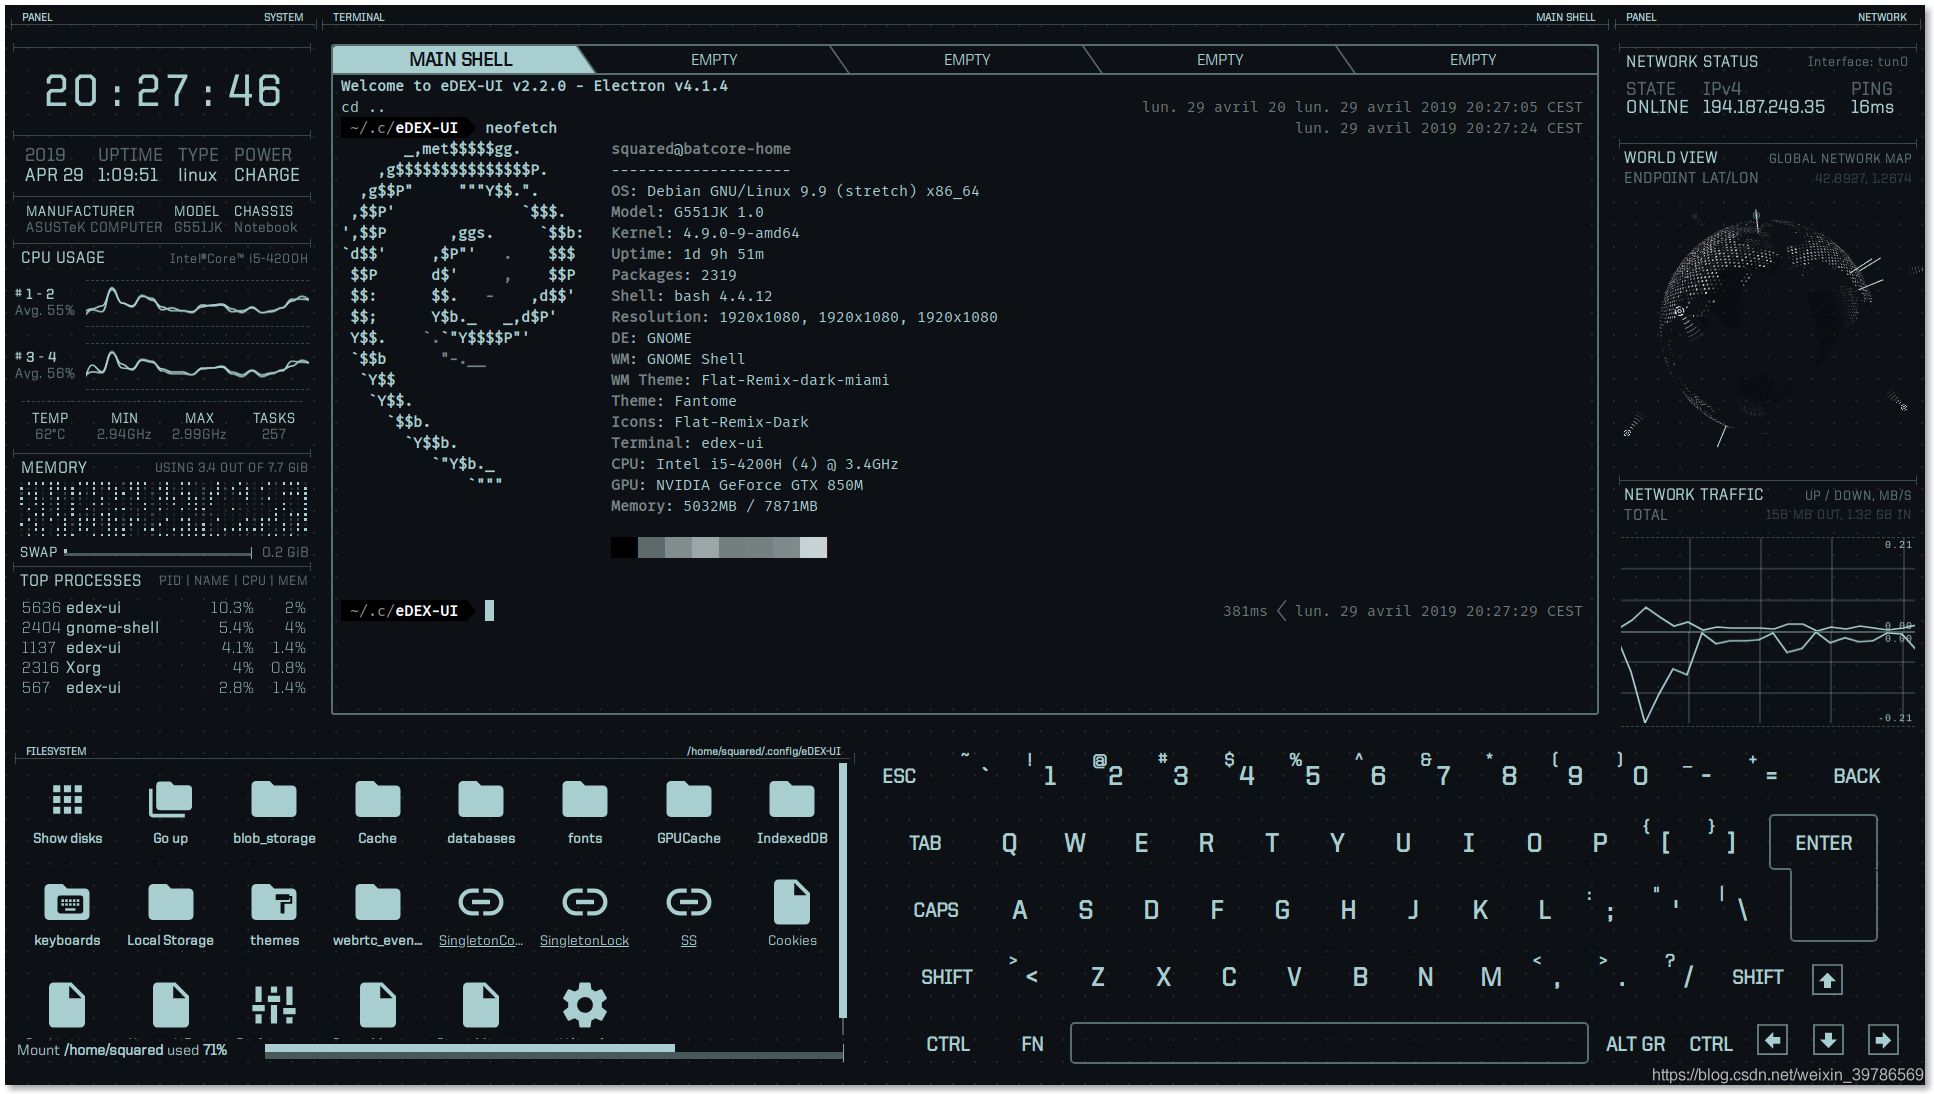Viewport: 1934px width, 1094px height.
Task: Click the number 5 key
Action: tap(1306, 772)
